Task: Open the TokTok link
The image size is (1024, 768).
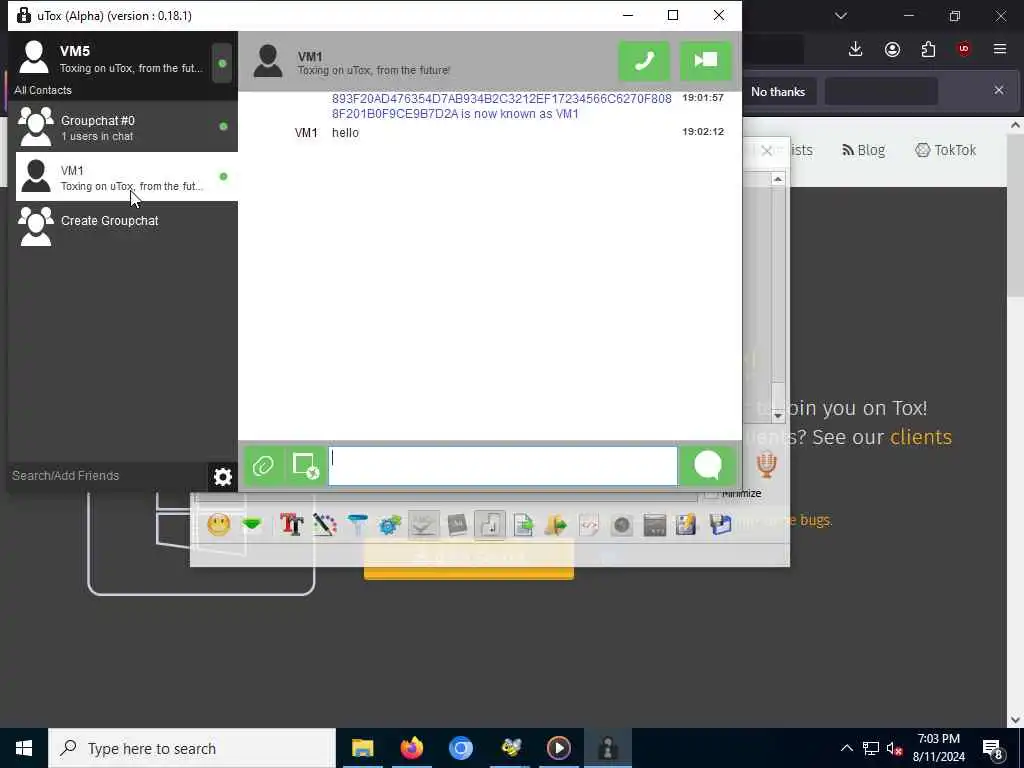Action: click(x=946, y=150)
